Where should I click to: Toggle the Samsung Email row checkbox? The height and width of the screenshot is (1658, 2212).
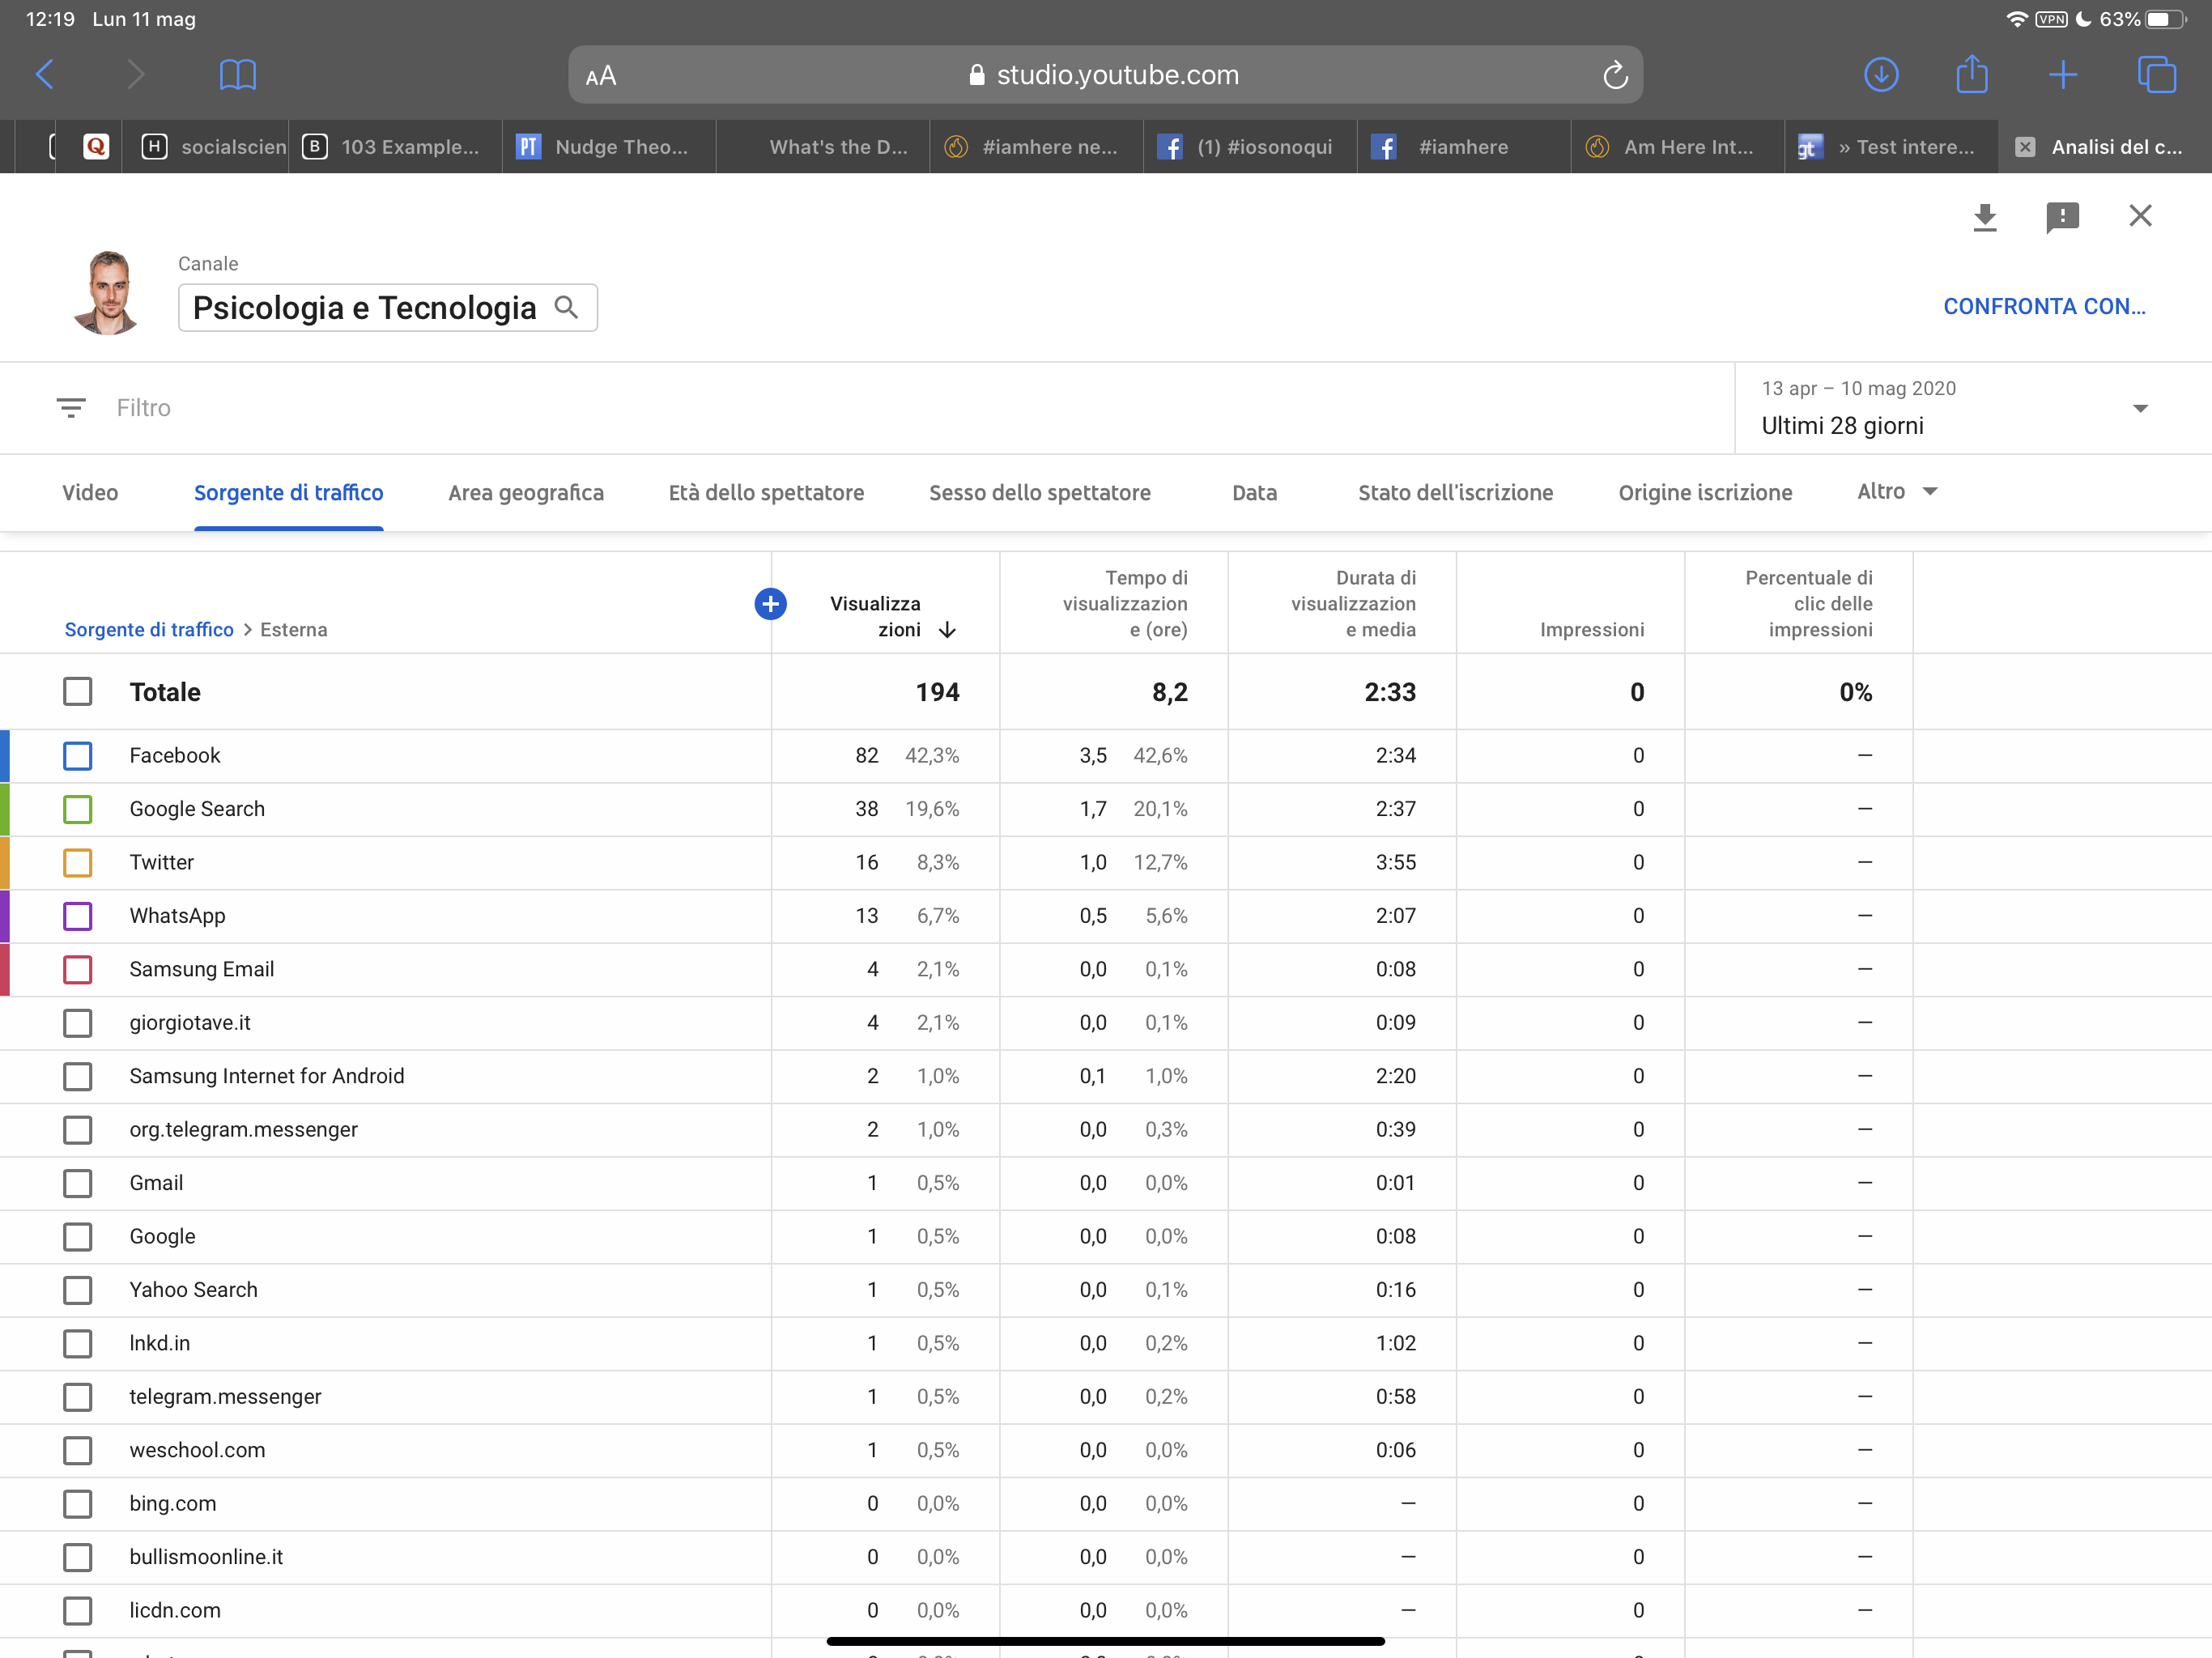click(77, 970)
